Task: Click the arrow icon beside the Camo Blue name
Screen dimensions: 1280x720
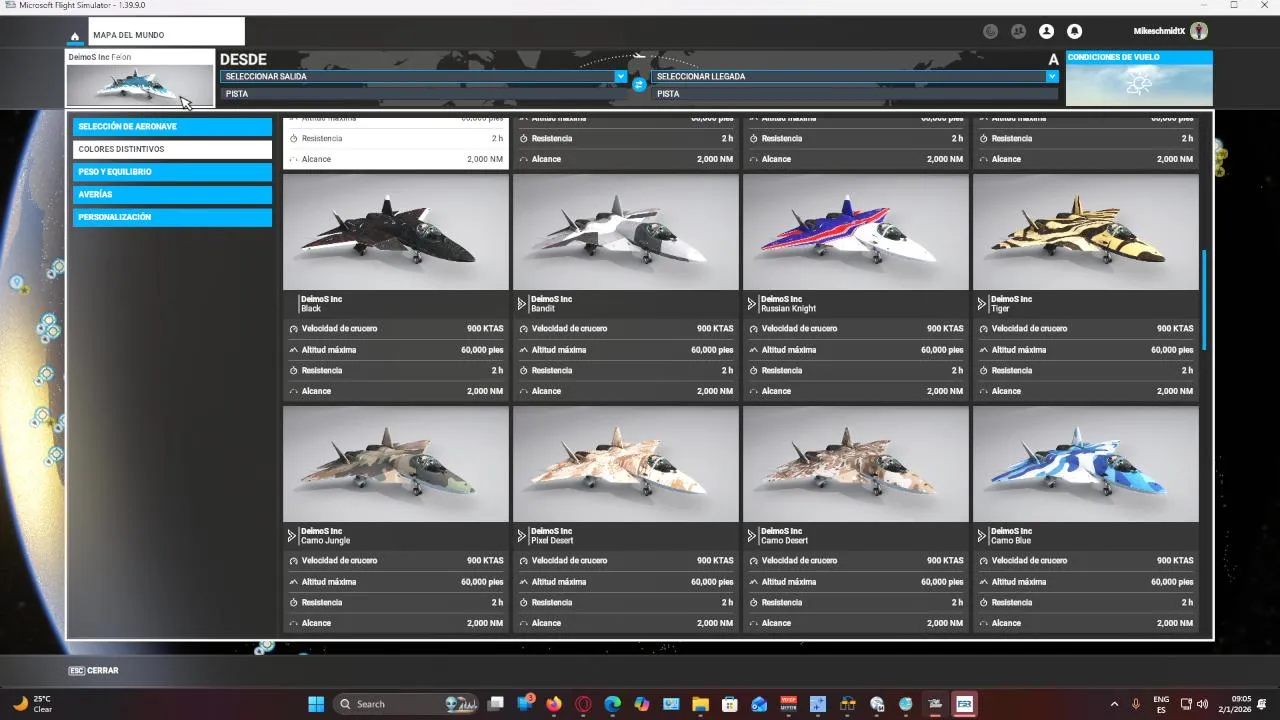Action: click(982, 535)
